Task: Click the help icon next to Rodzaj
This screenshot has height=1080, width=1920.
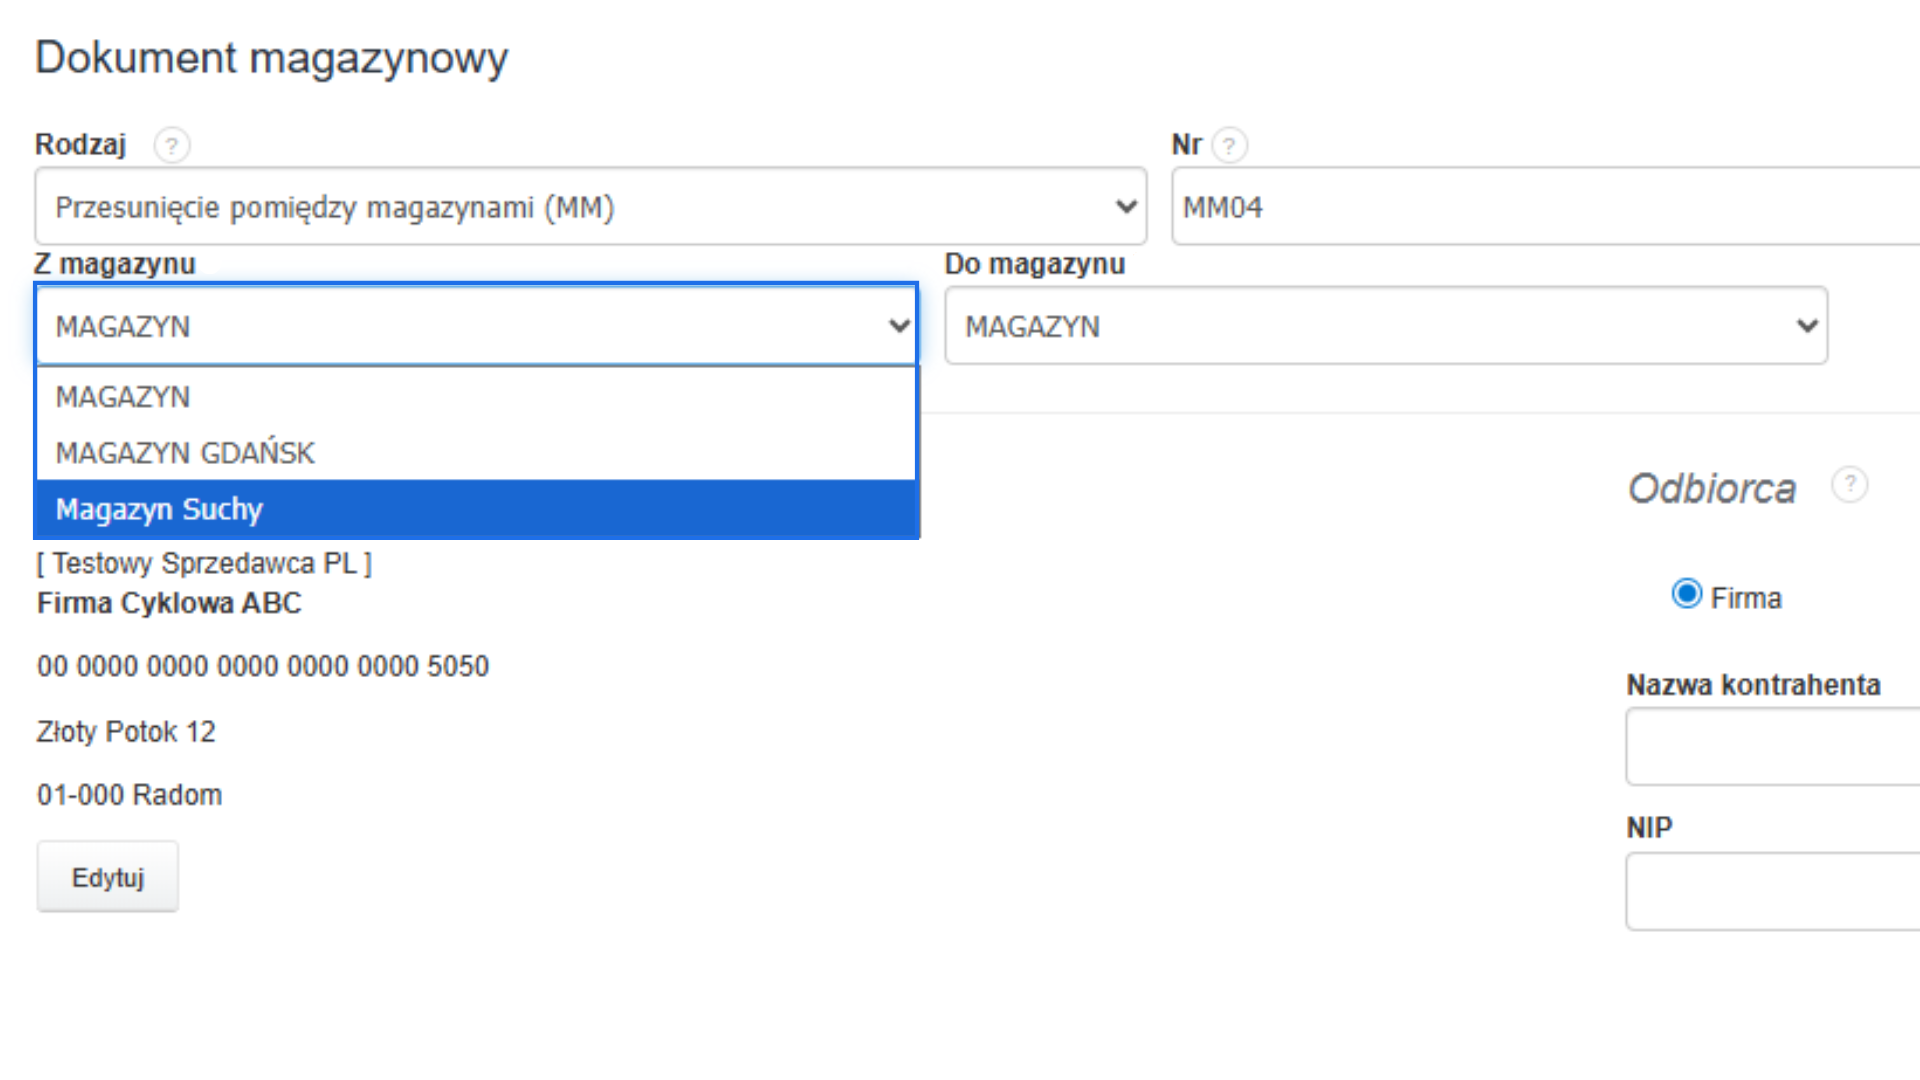Action: tap(172, 146)
